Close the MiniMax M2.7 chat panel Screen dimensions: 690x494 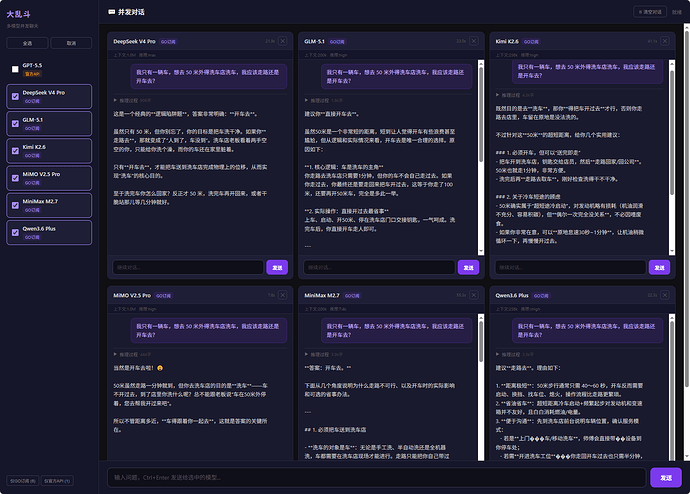tap(473, 295)
